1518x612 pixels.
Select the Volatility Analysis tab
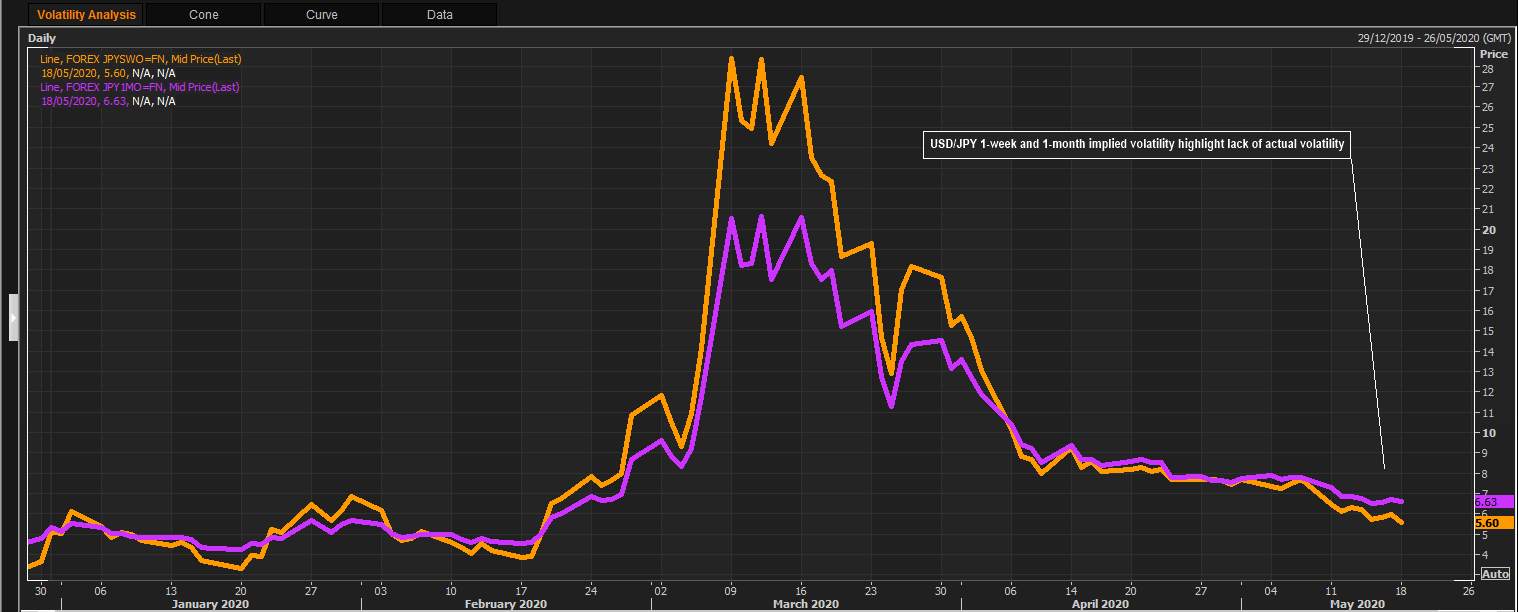click(x=86, y=15)
